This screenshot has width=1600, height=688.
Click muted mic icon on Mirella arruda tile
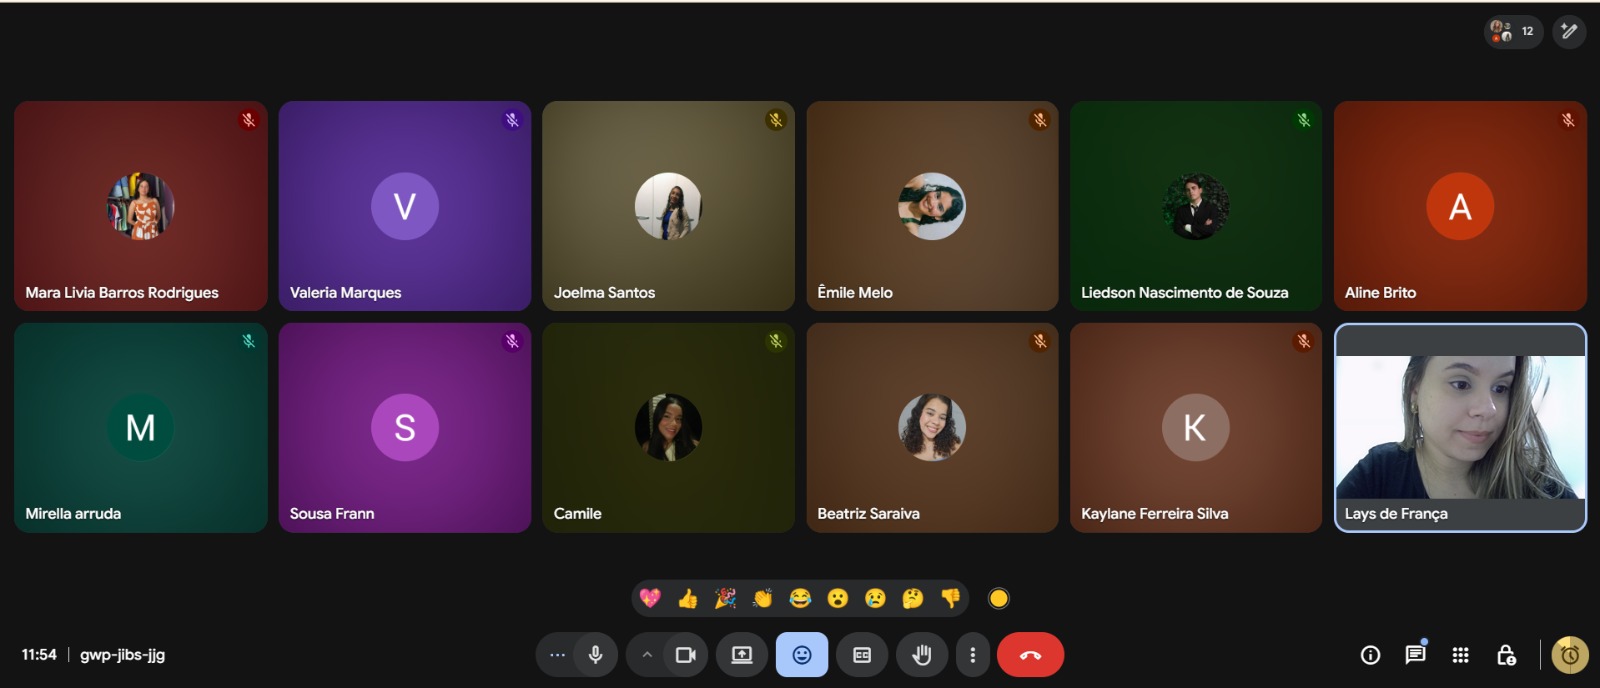249,341
